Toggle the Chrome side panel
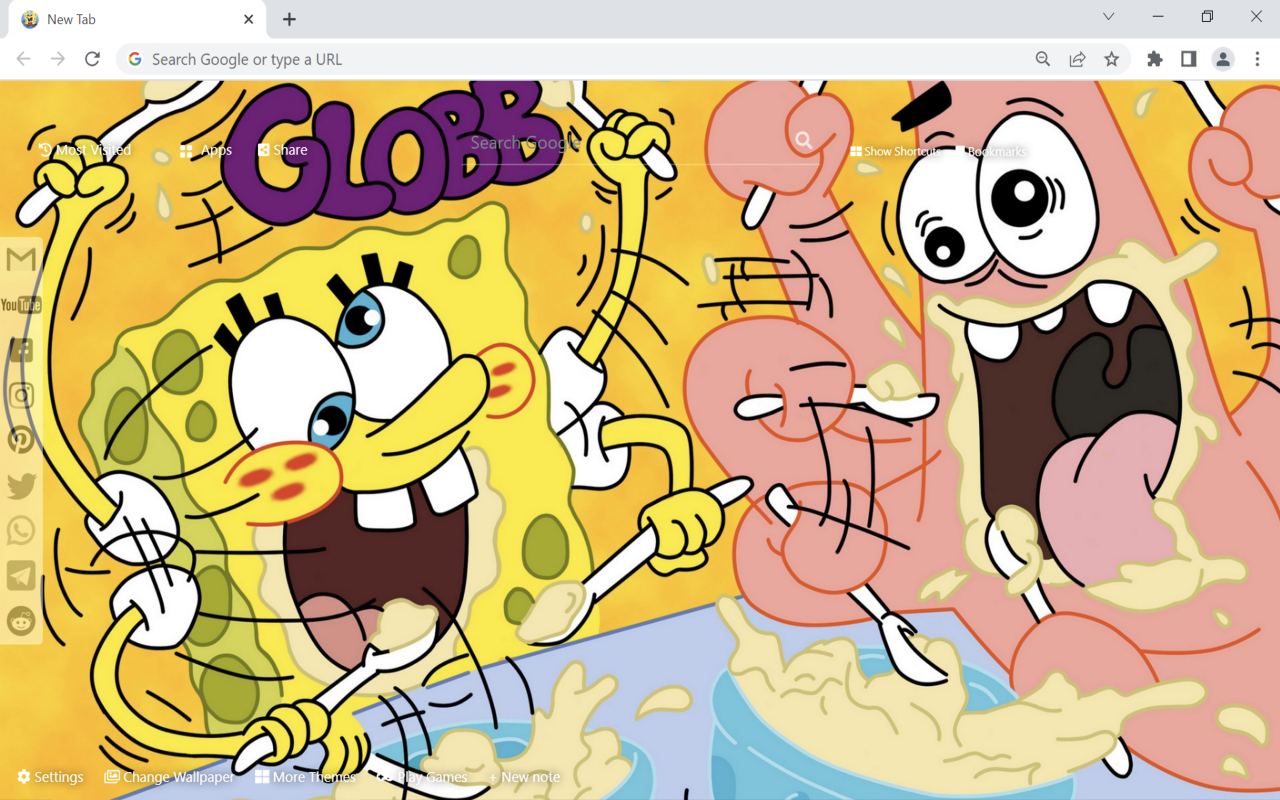This screenshot has height=800, width=1280. pyautogui.click(x=1188, y=59)
